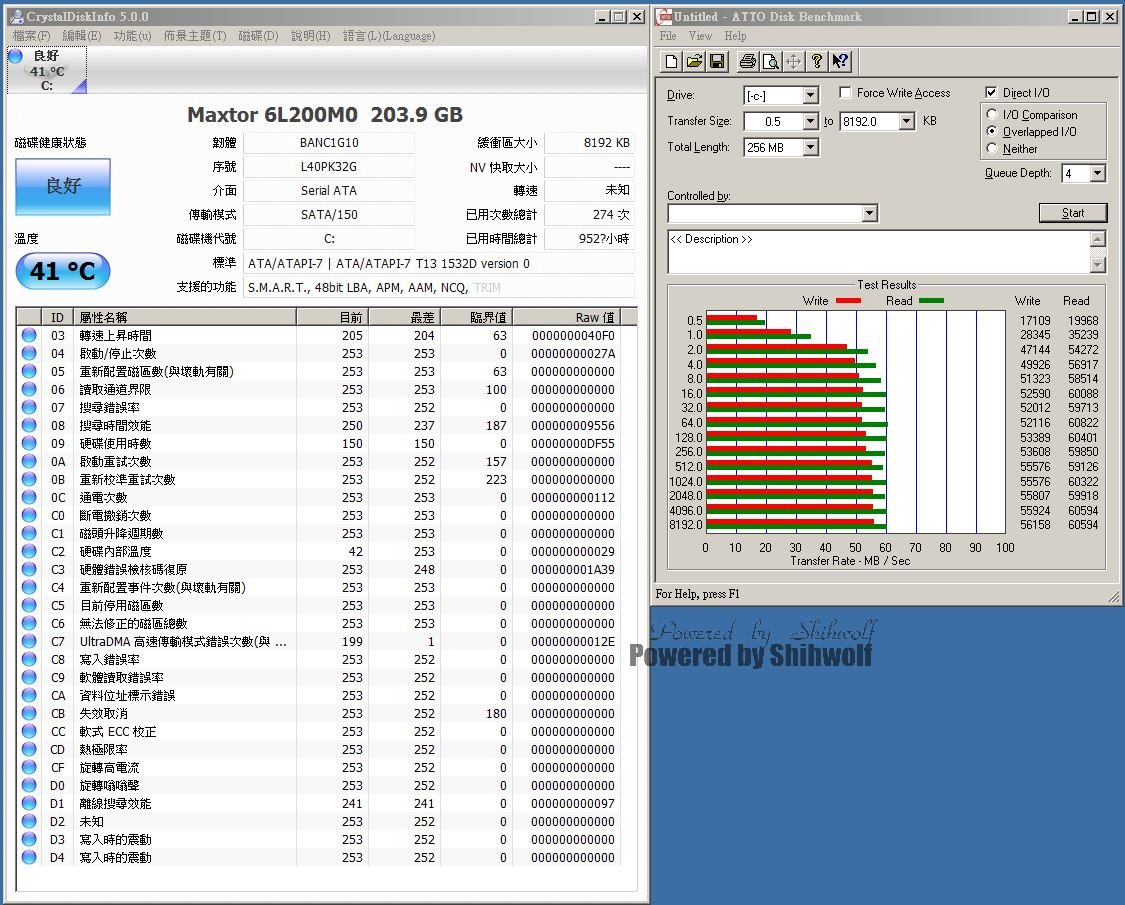Image resolution: width=1125 pixels, height=905 pixels.
Task: Expand the Transfer Size minimum dropdown 0.5
Action: [x=810, y=121]
